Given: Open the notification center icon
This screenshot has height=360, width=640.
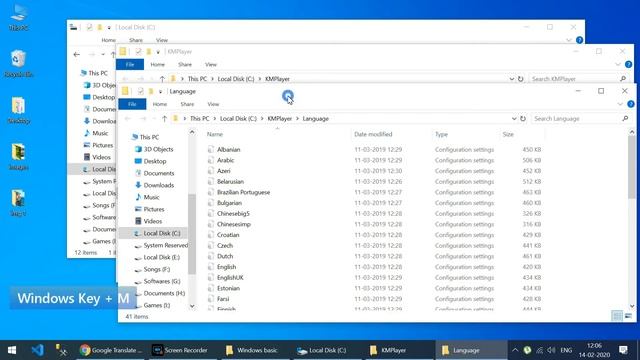Looking at the screenshot, I should [623, 350].
